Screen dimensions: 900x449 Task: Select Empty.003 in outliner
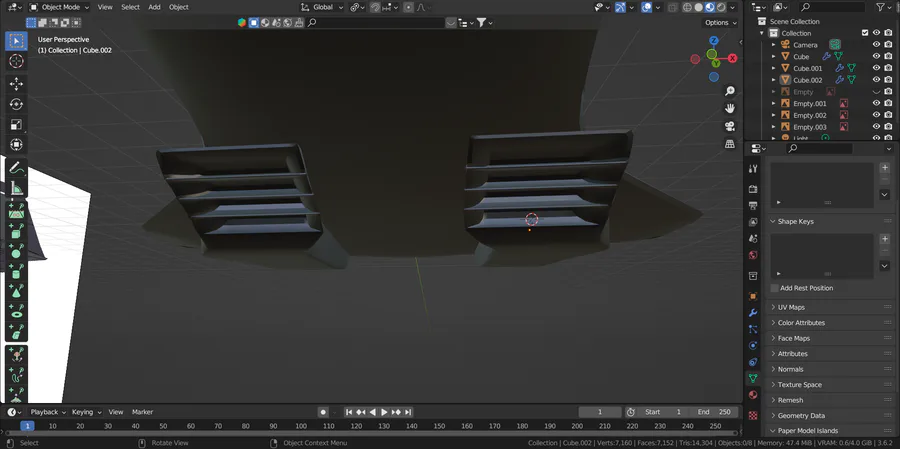click(x=809, y=127)
